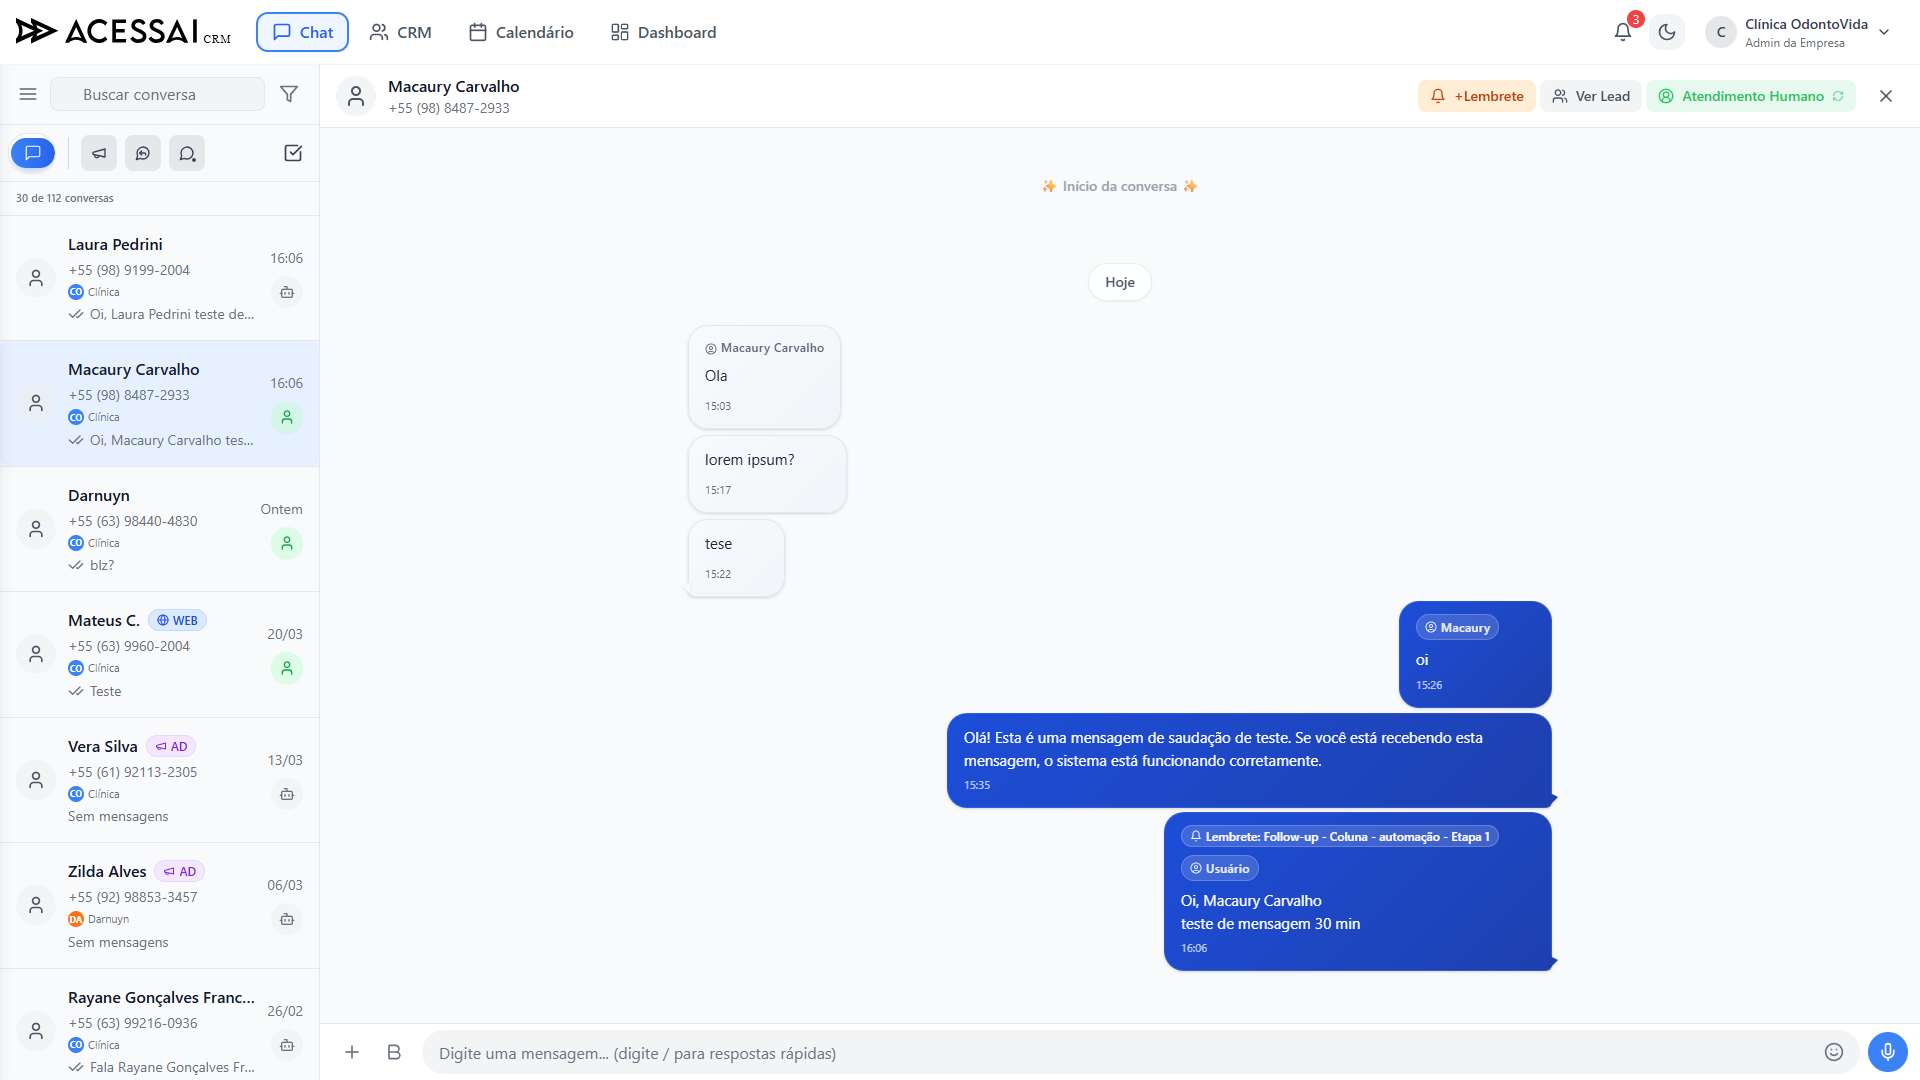Switch to the Chat tab
Screen dimensions: 1920x1080
(x=302, y=32)
